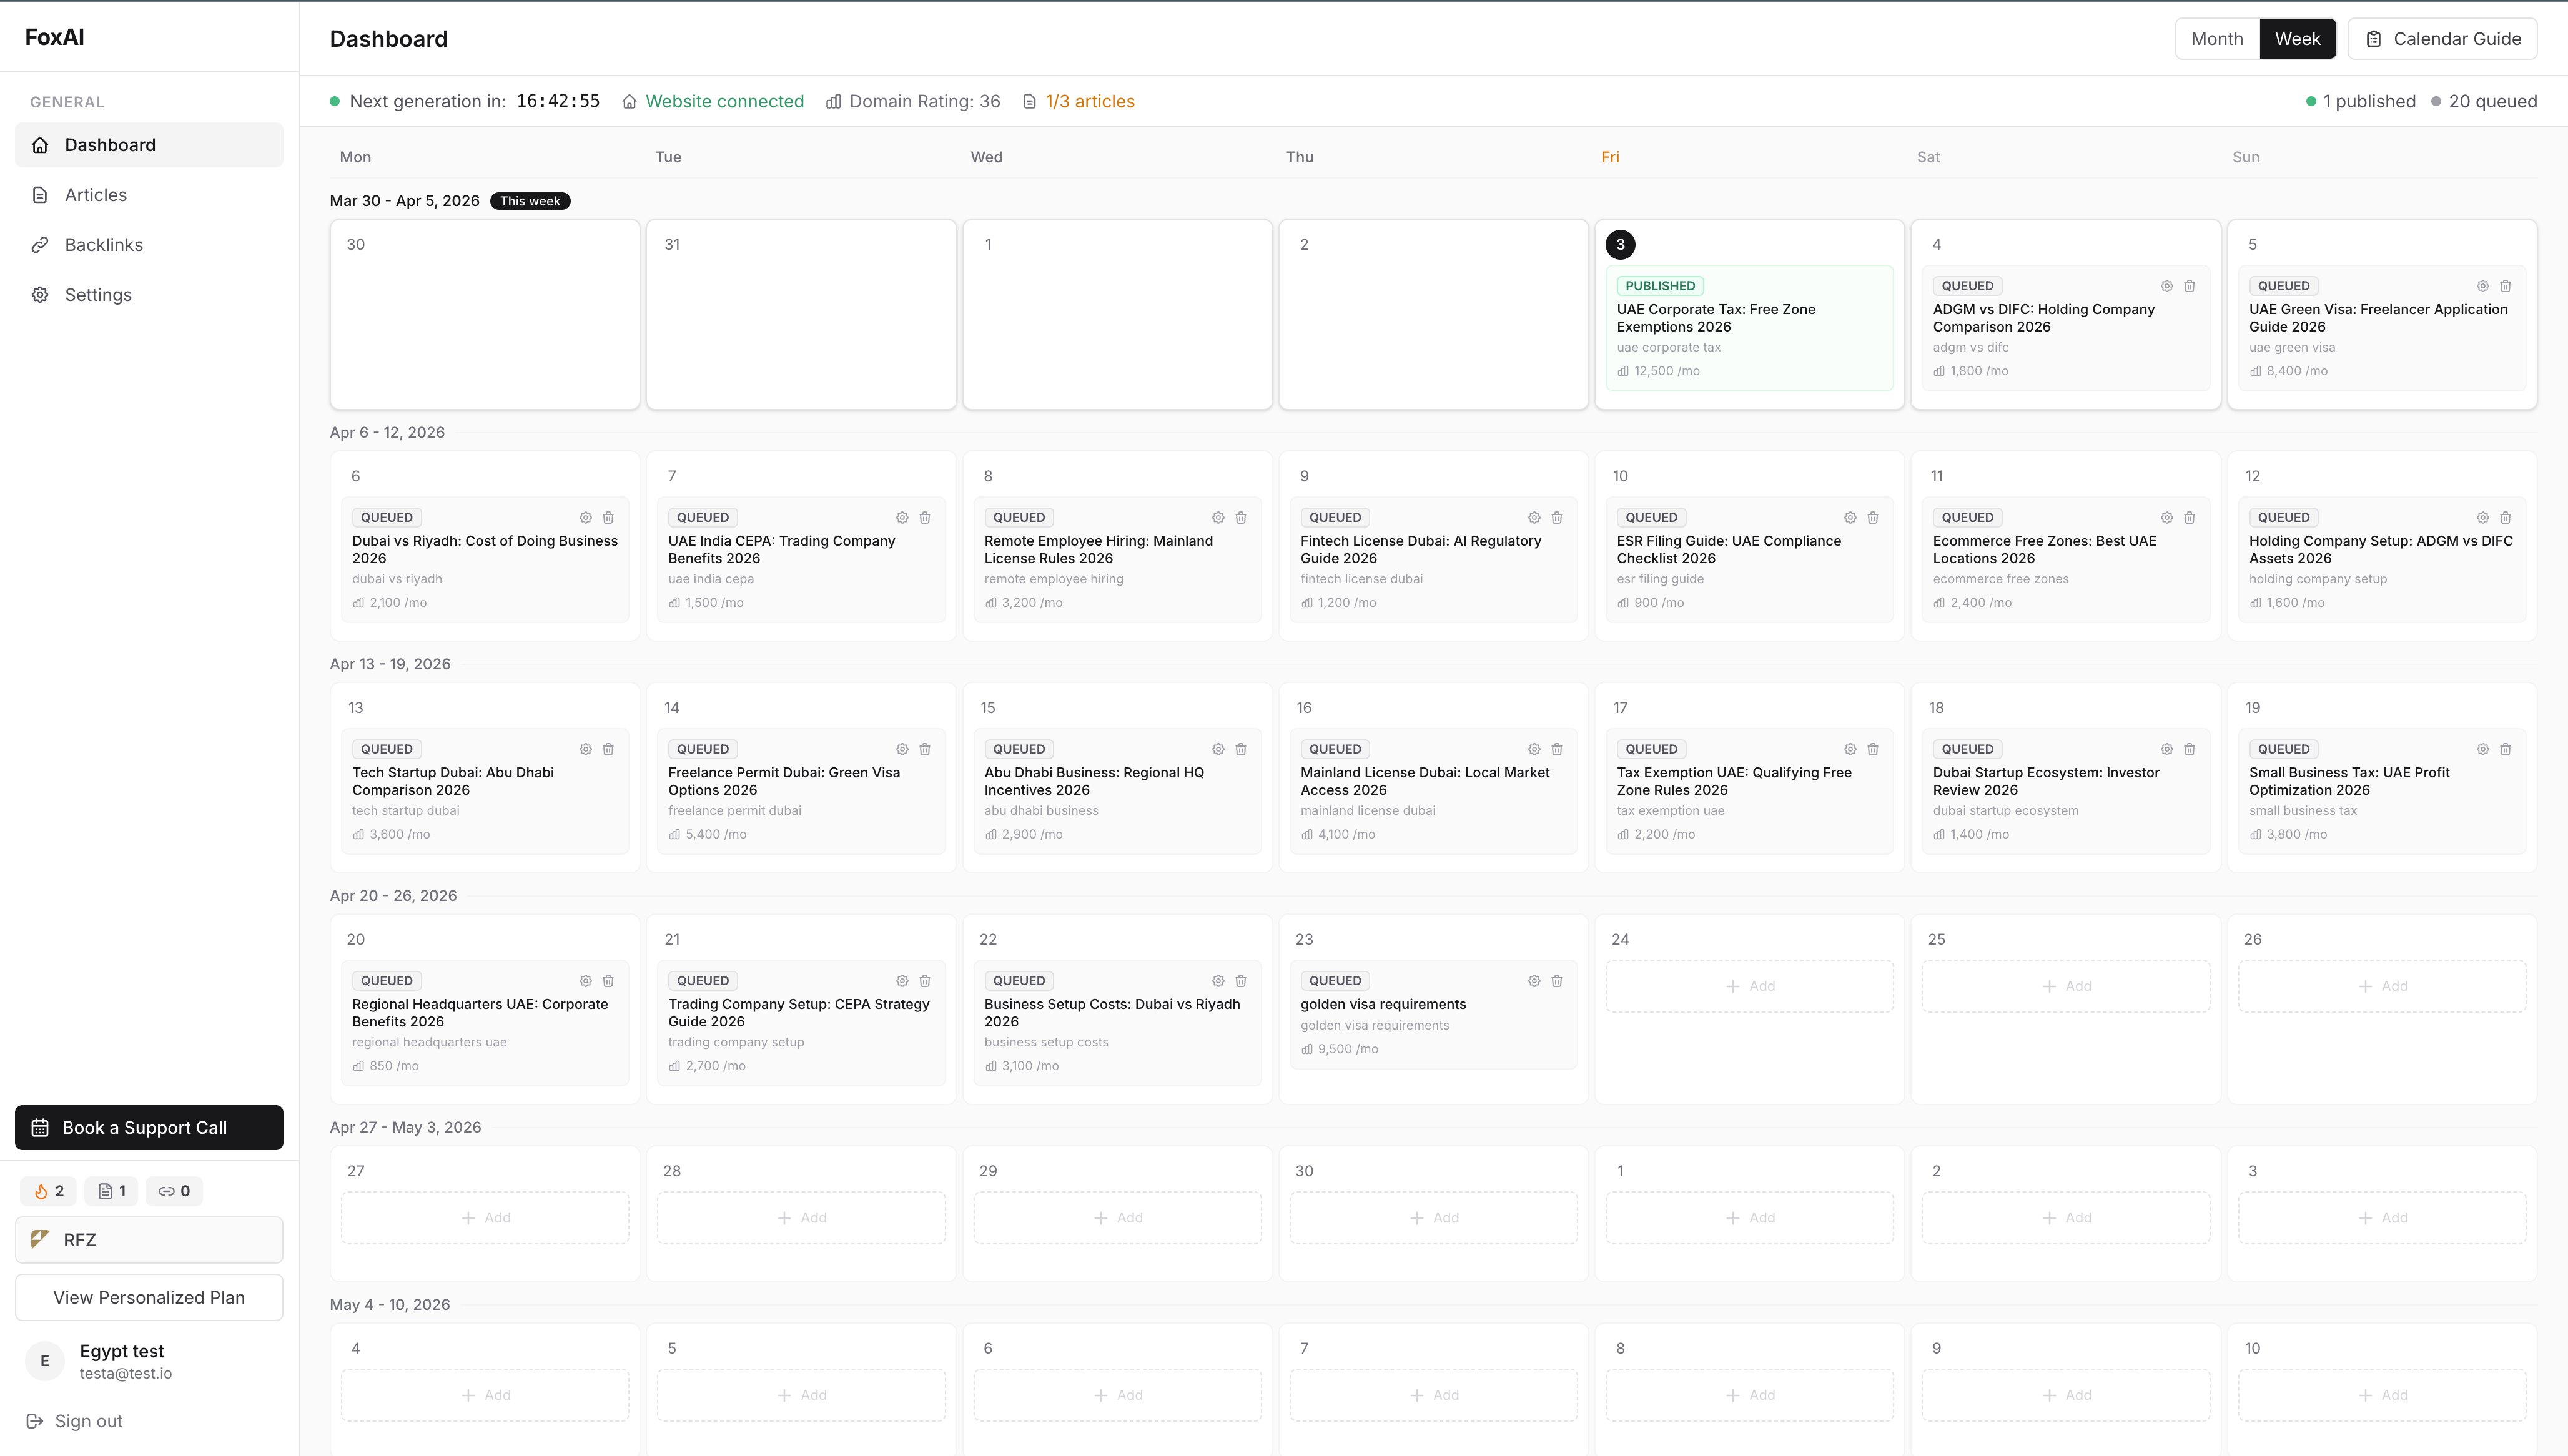The image size is (2568, 1456).
Task: Click the streak flame counter badge
Action: [x=48, y=1191]
